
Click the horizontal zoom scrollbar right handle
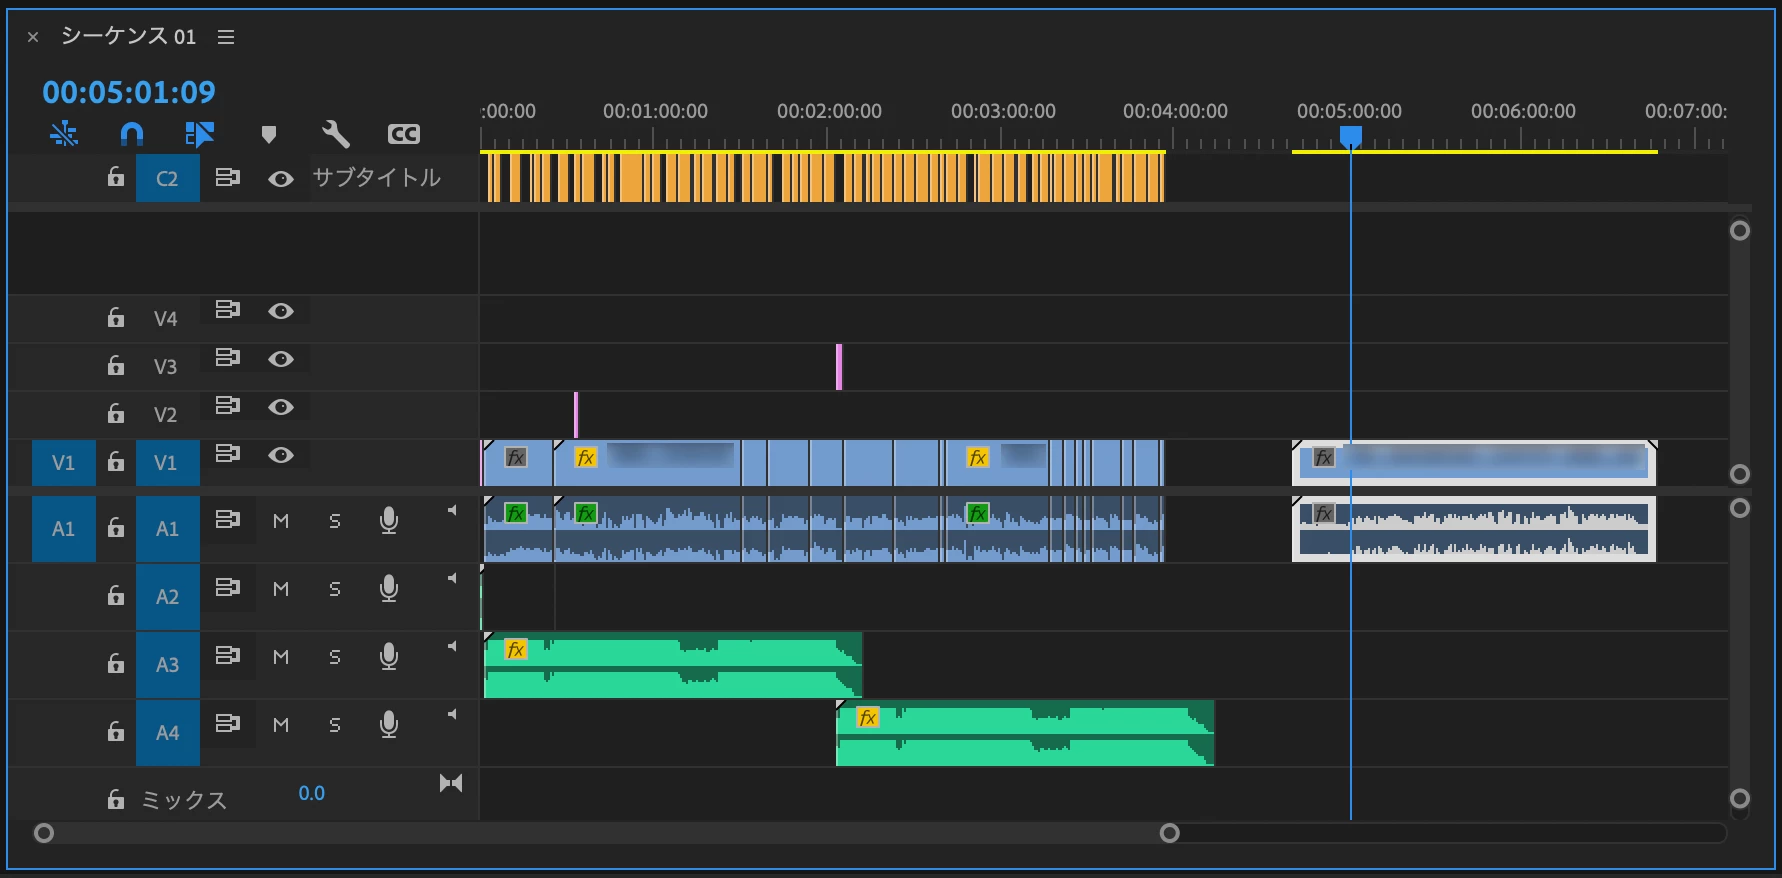1170,833
